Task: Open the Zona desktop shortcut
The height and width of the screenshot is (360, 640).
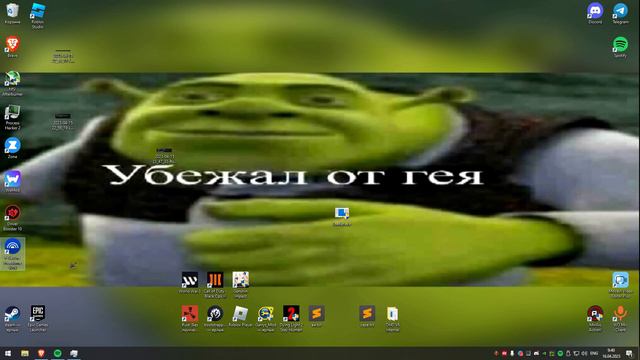Action: 12,148
